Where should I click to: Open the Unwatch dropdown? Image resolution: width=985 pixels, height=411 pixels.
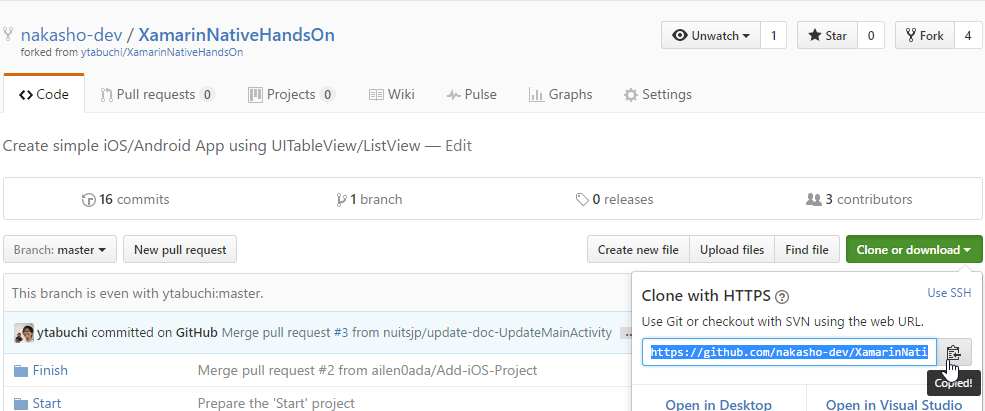click(710, 36)
